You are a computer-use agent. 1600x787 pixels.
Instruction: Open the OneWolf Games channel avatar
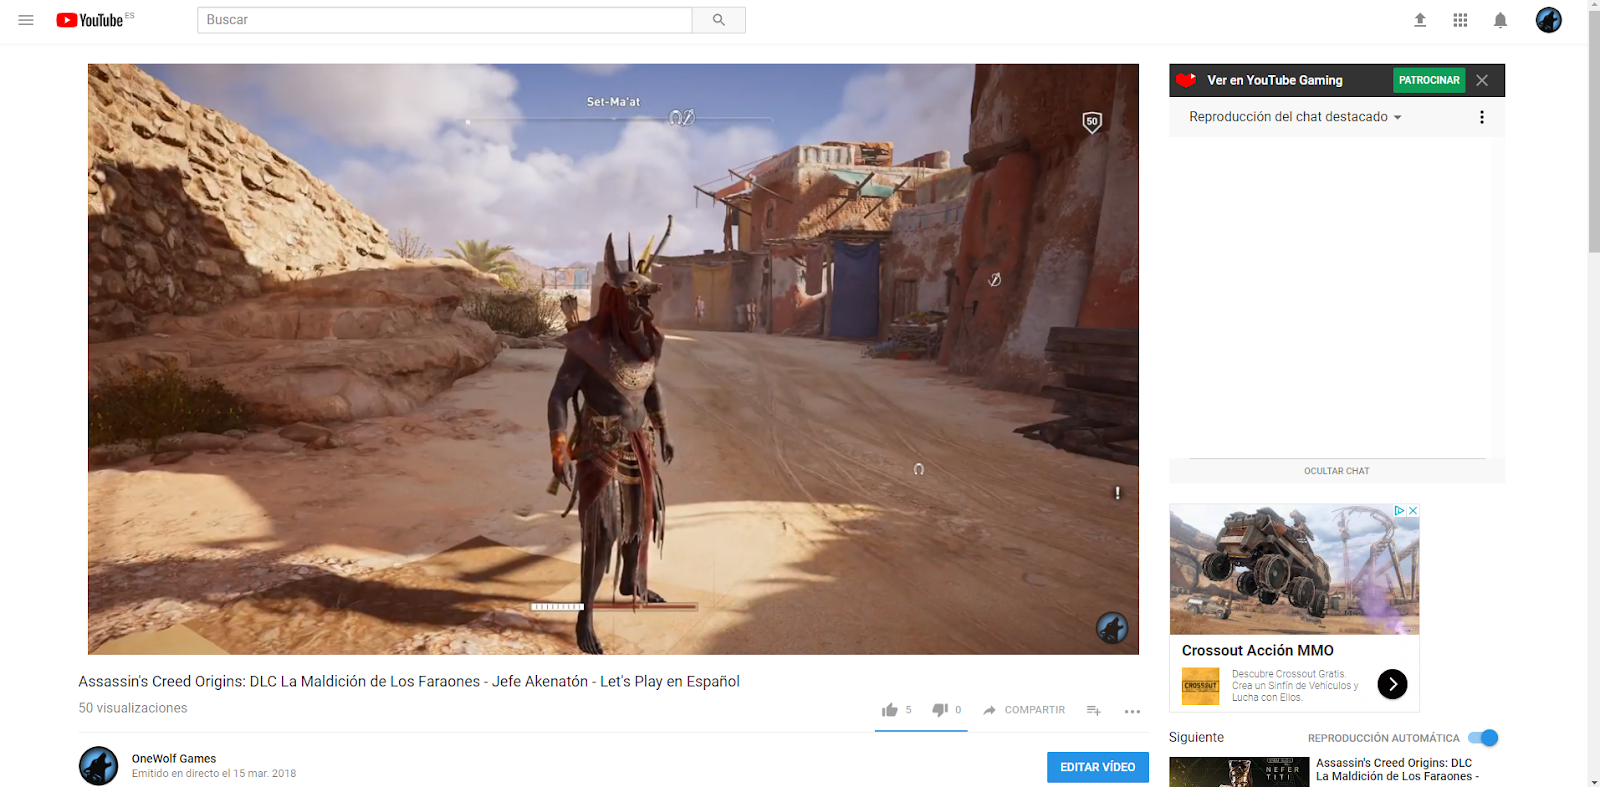pyautogui.click(x=98, y=766)
